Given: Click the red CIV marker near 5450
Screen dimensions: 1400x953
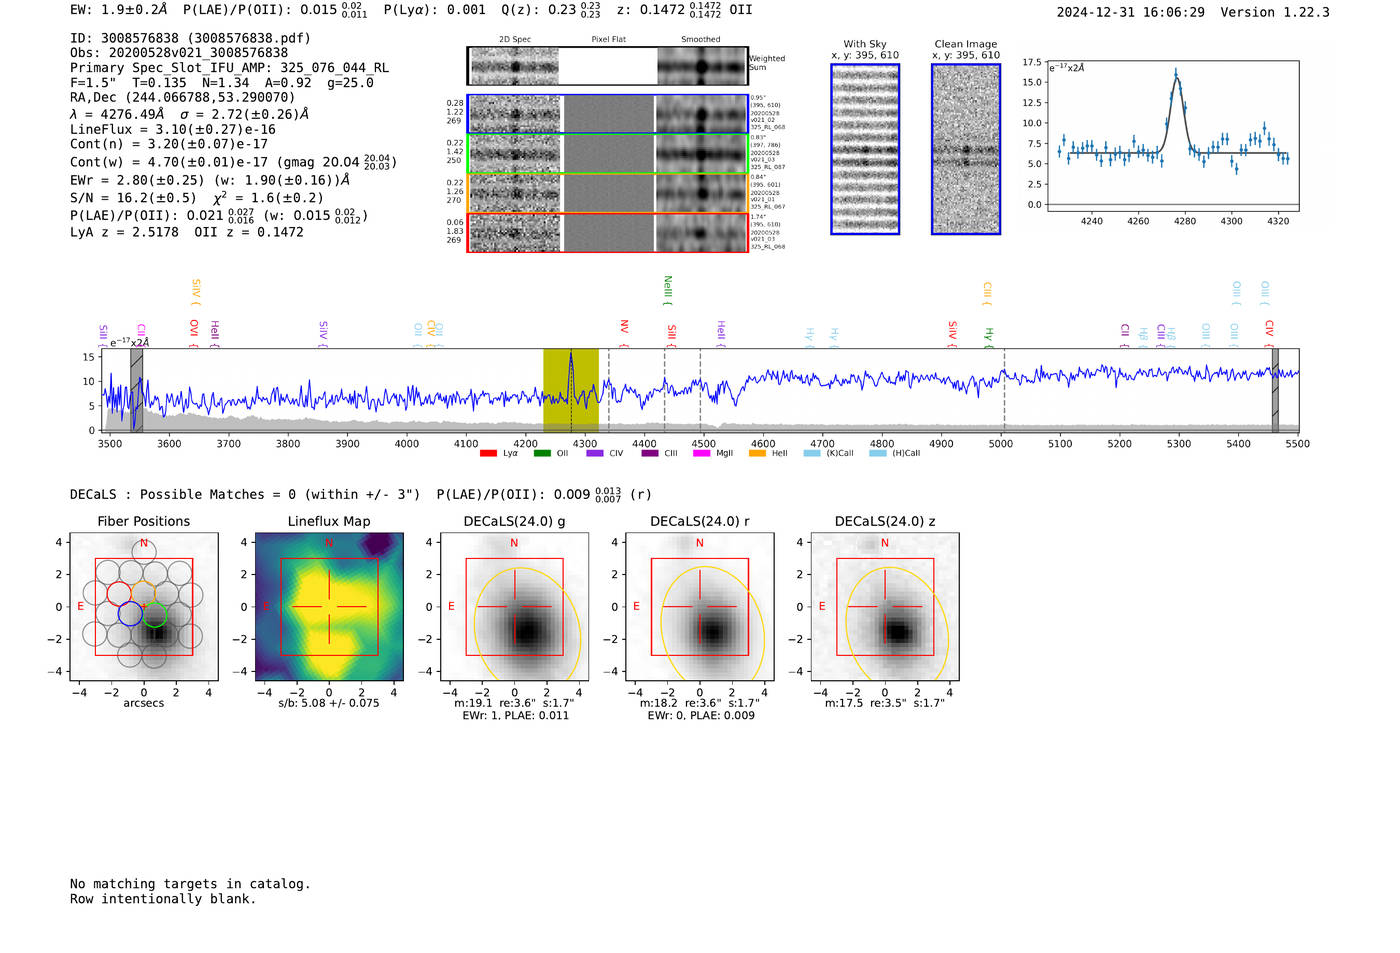Looking at the screenshot, I should (1269, 332).
